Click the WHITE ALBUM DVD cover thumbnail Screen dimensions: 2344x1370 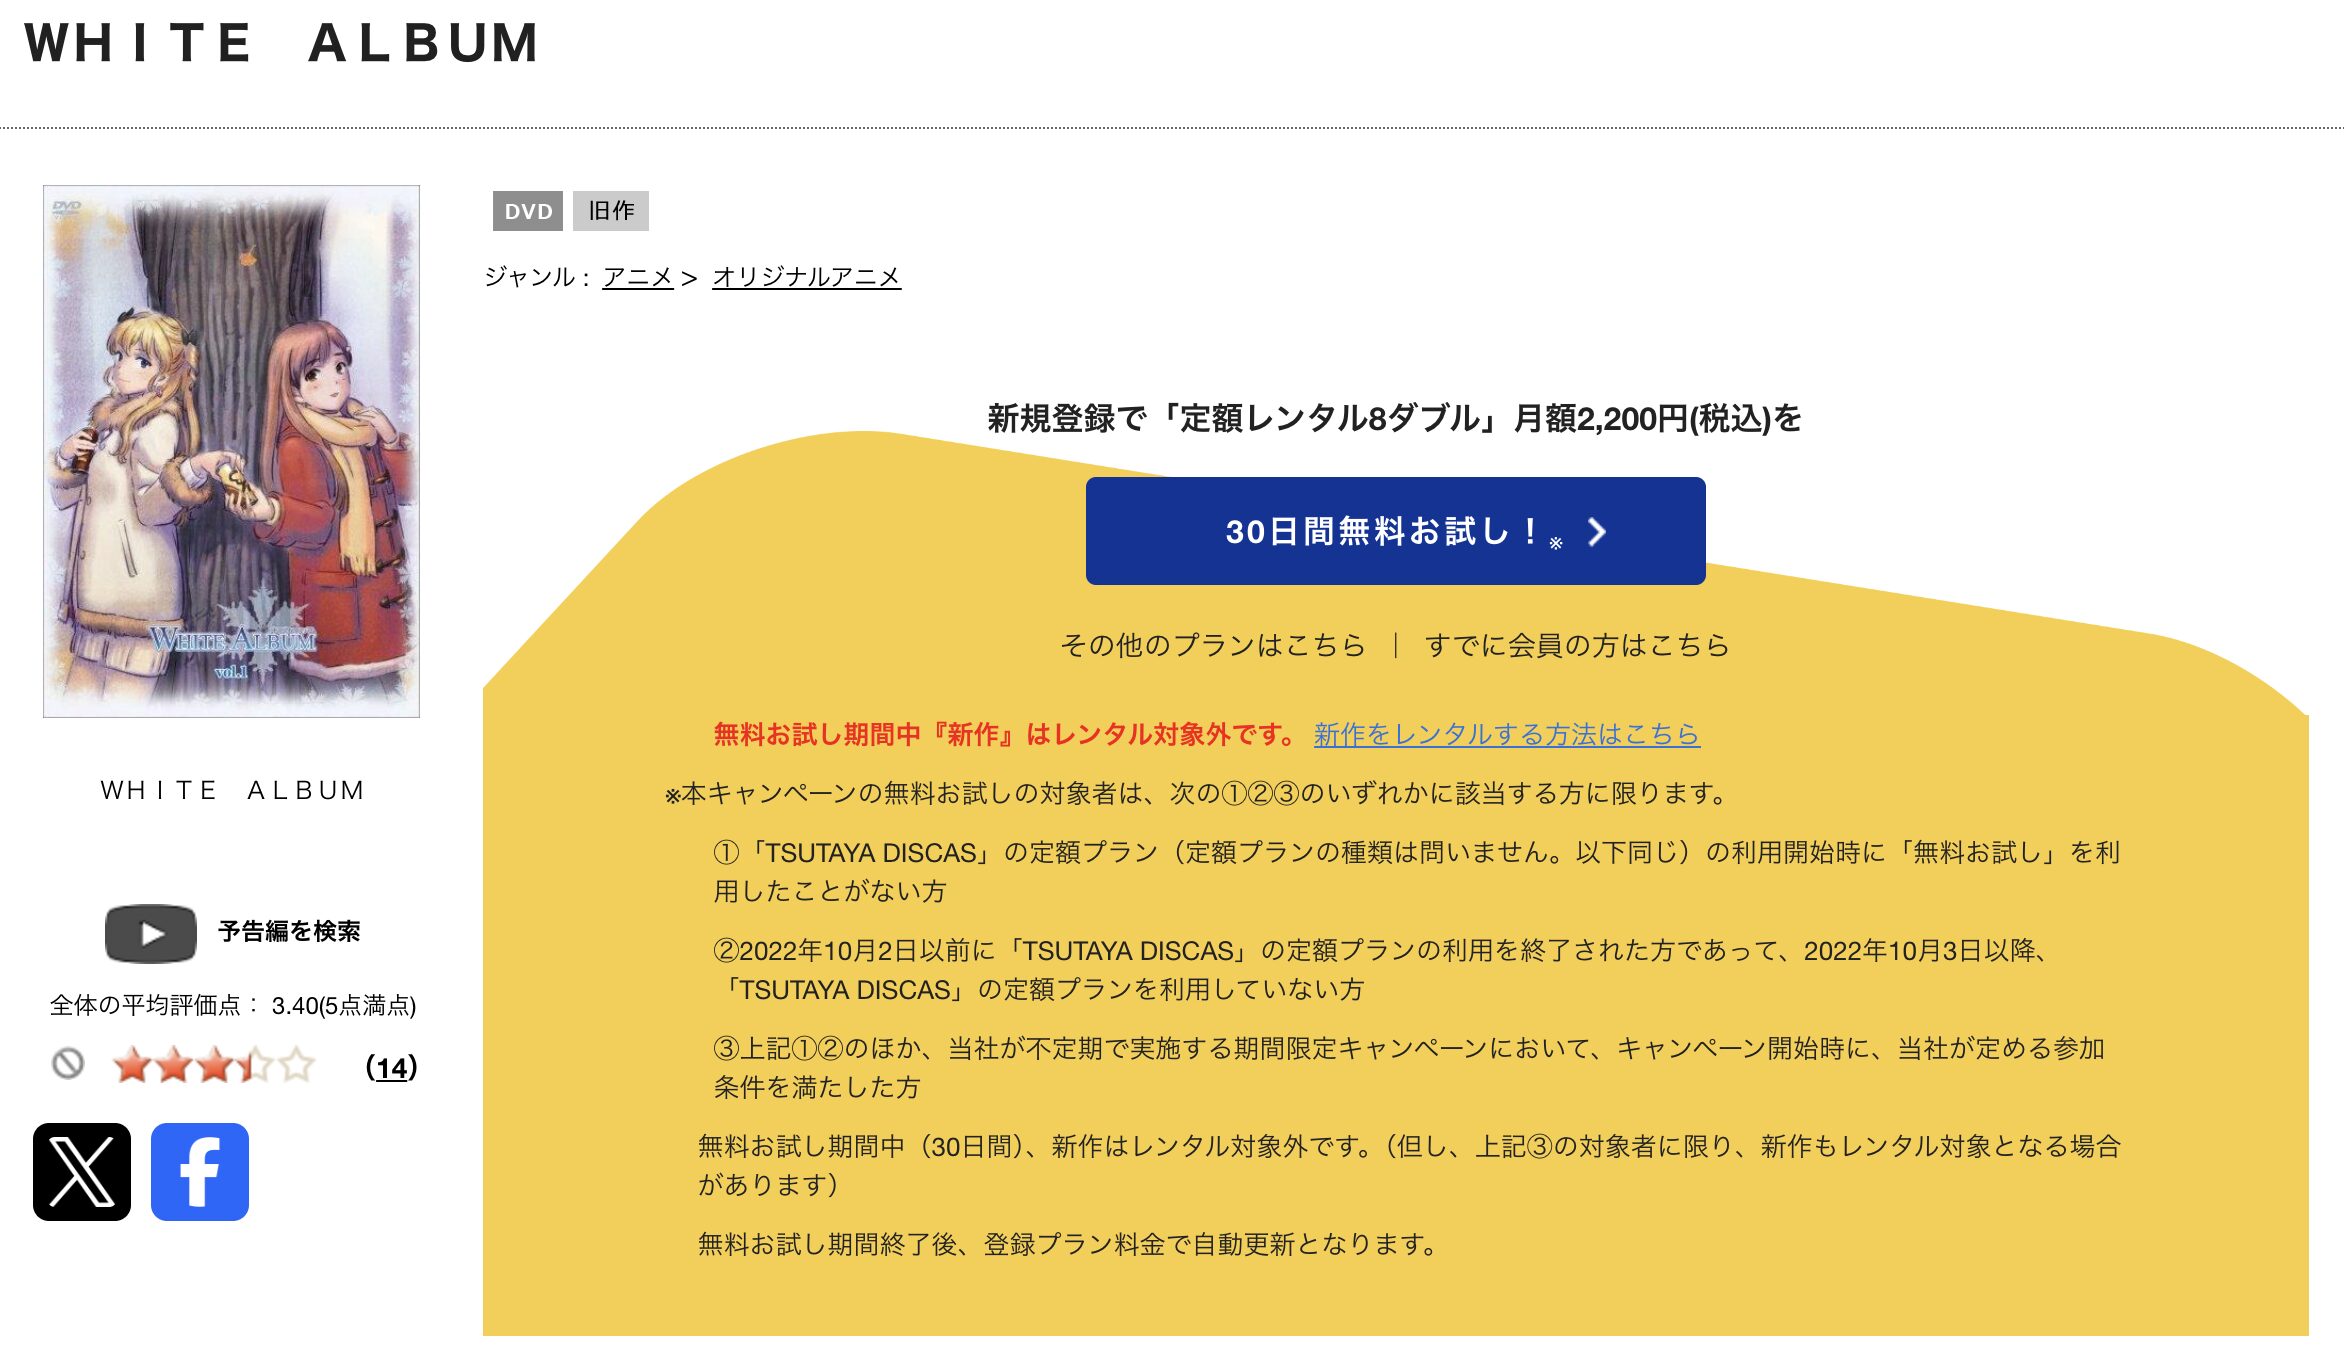tap(231, 451)
